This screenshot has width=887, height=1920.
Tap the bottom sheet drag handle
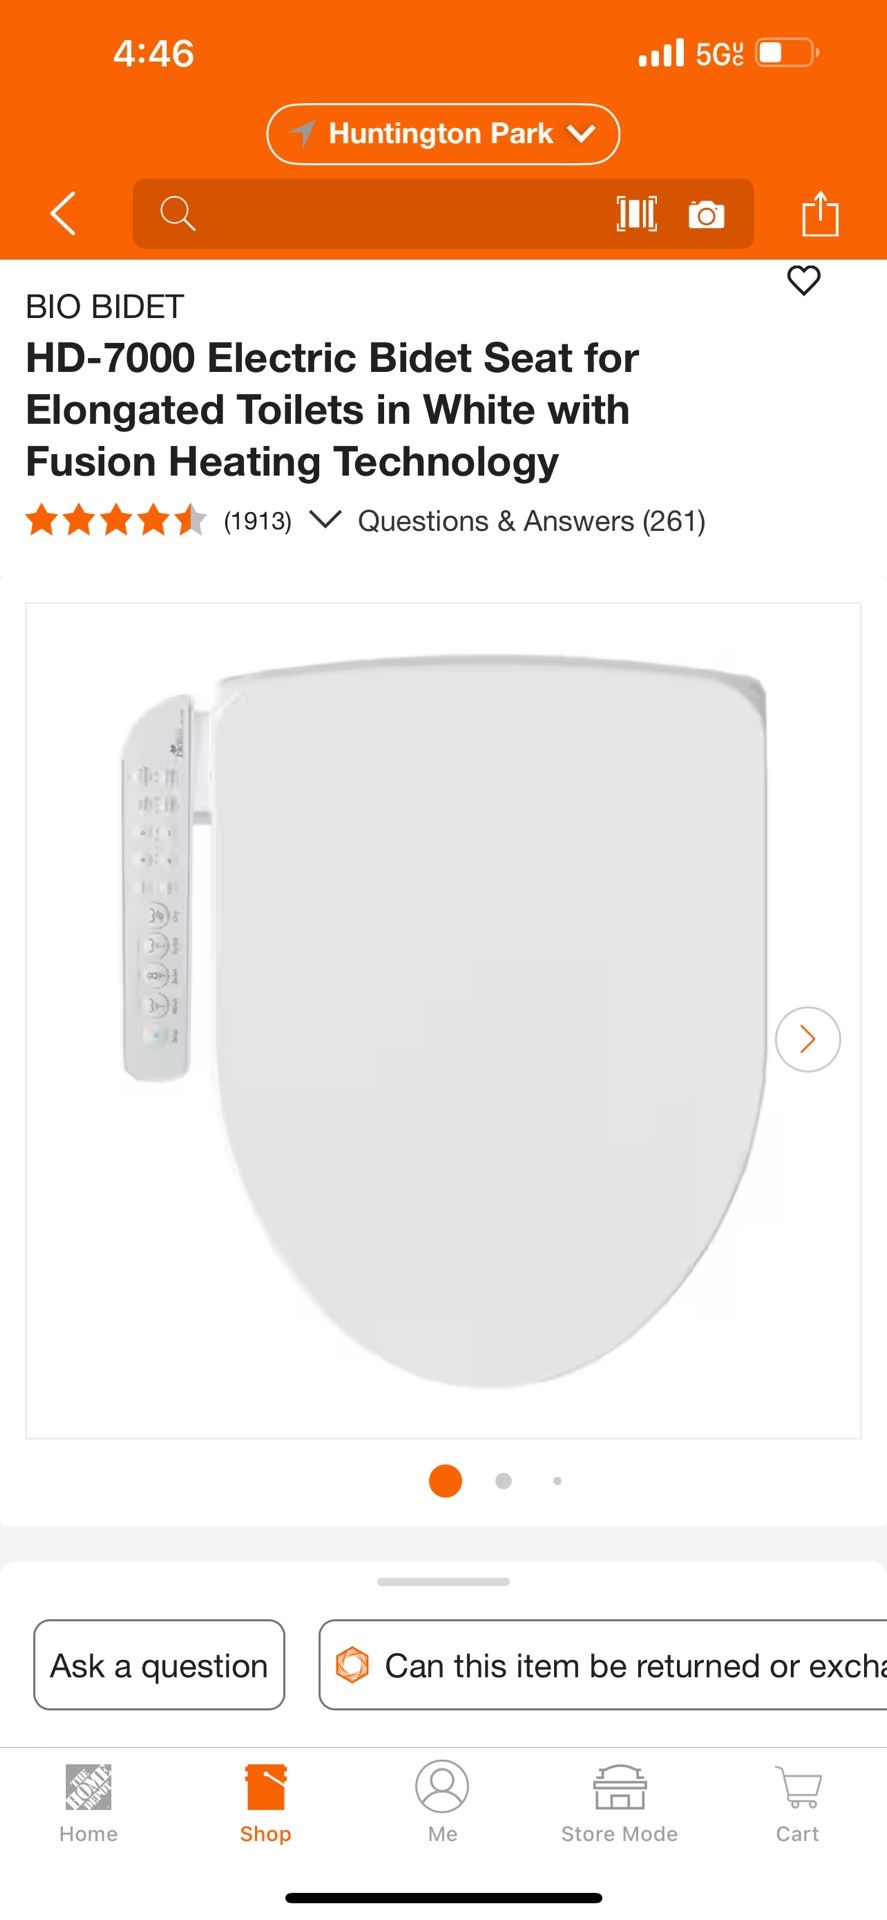click(443, 1582)
